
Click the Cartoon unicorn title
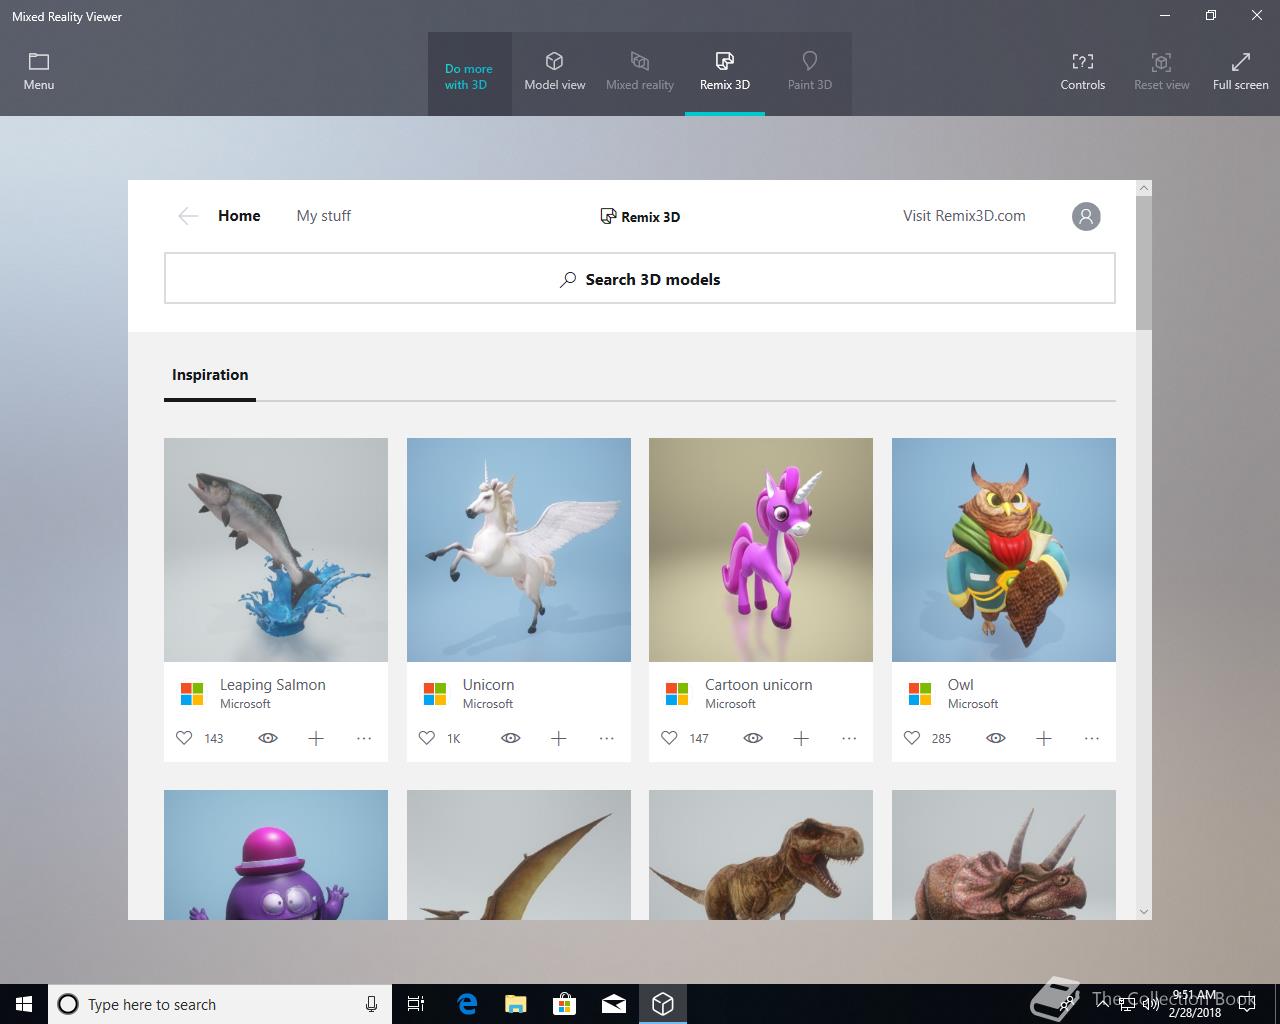click(x=759, y=685)
